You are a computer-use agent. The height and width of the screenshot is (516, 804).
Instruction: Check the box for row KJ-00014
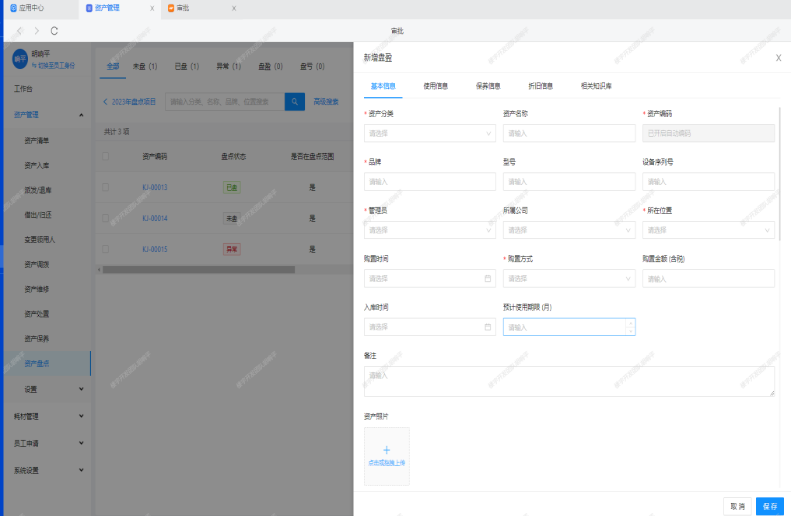pos(106,218)
